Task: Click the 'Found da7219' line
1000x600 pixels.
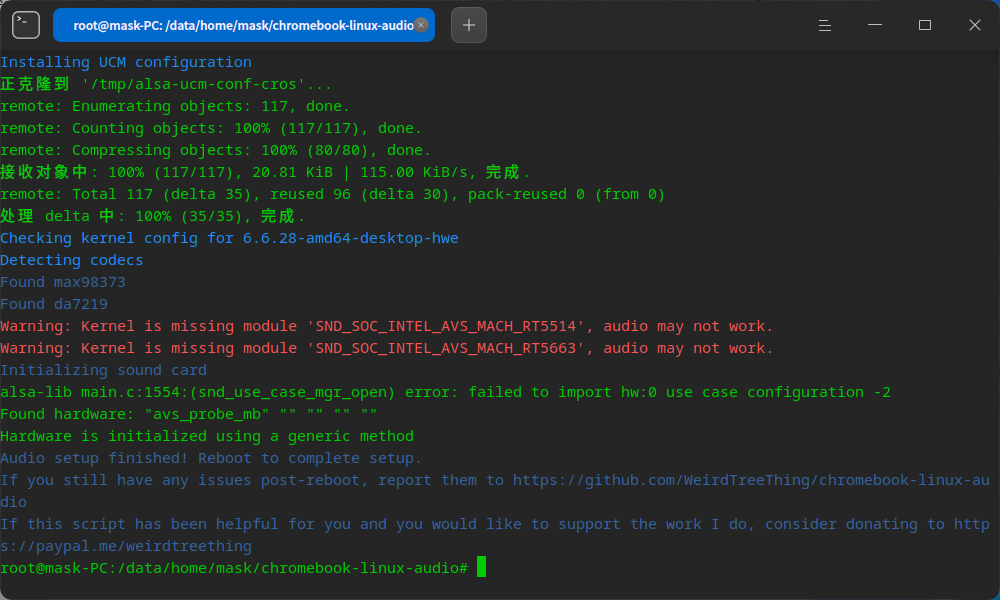Action: click(54, 304)
